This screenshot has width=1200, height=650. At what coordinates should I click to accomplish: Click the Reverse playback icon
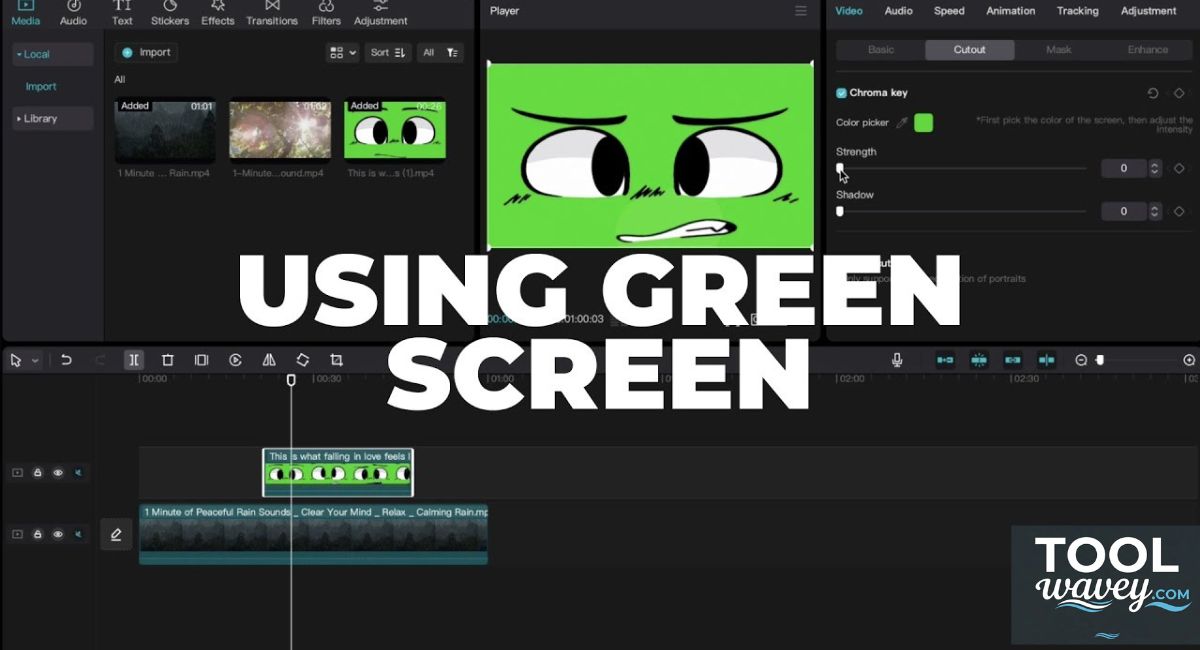(x=235, y=360)
